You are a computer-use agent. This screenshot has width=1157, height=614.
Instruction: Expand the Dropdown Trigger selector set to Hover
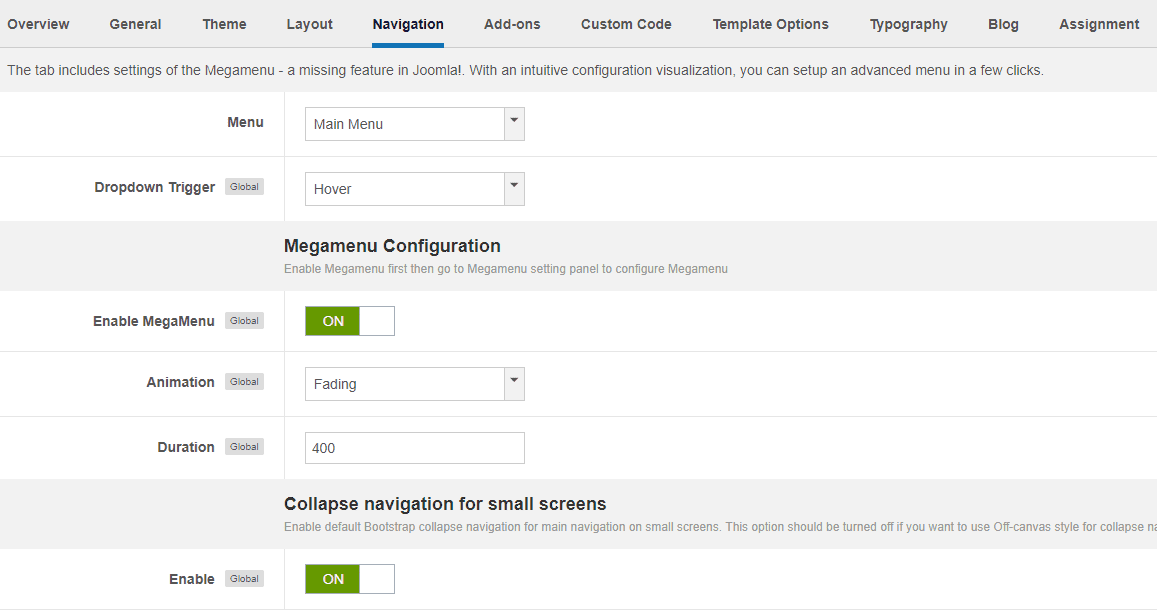(405, 188)
